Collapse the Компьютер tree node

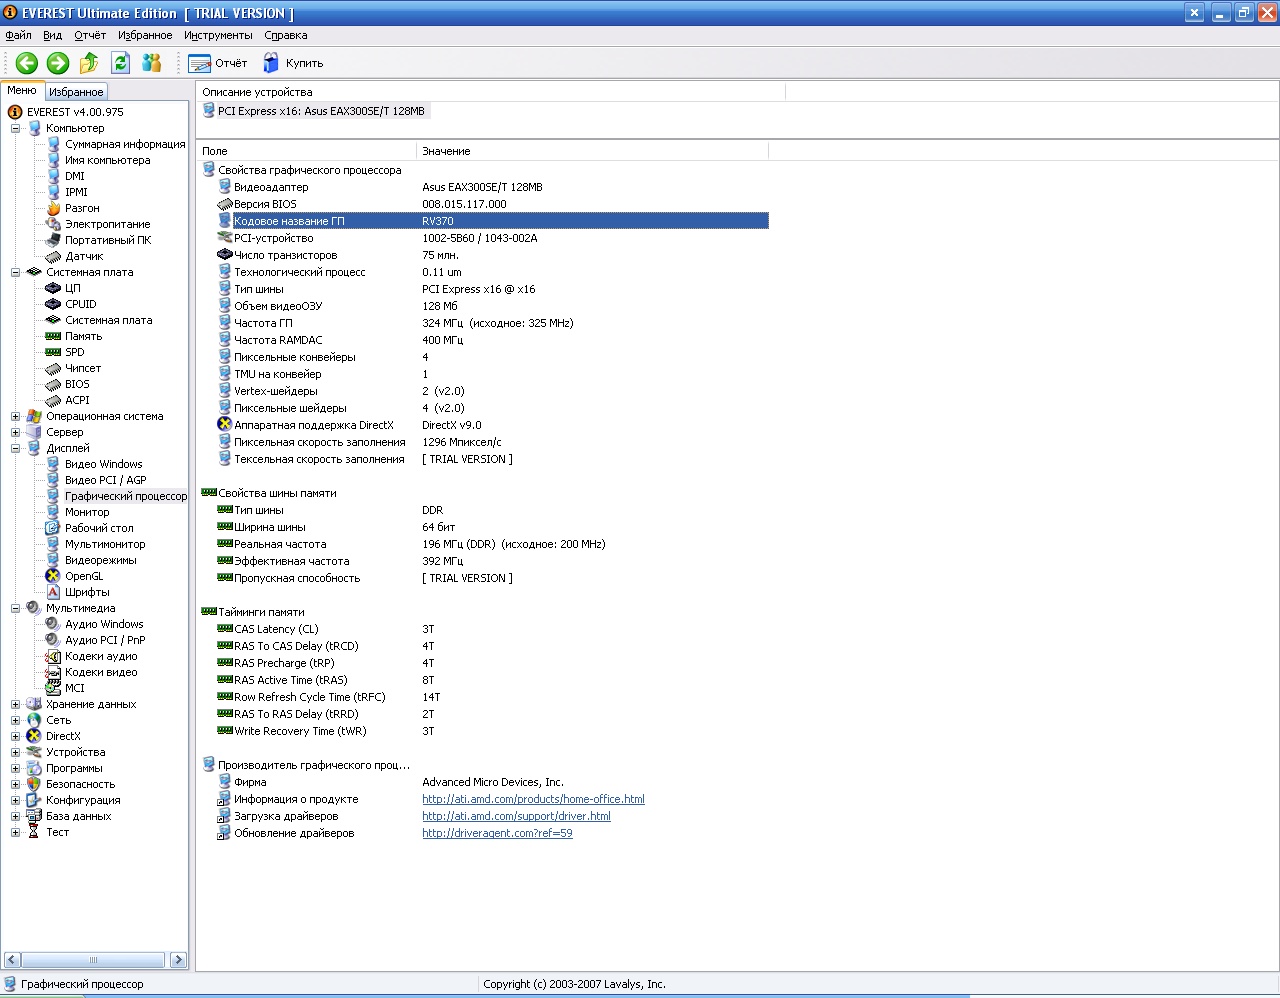tap(16, 128)
